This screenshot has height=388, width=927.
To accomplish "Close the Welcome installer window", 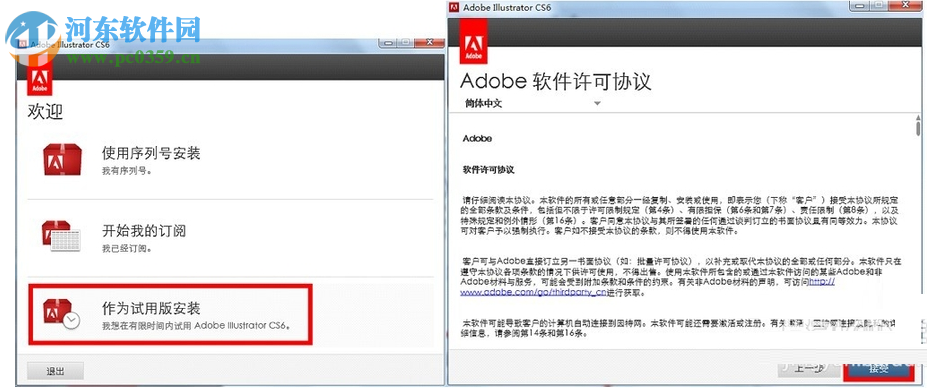I will coord(430,43).
